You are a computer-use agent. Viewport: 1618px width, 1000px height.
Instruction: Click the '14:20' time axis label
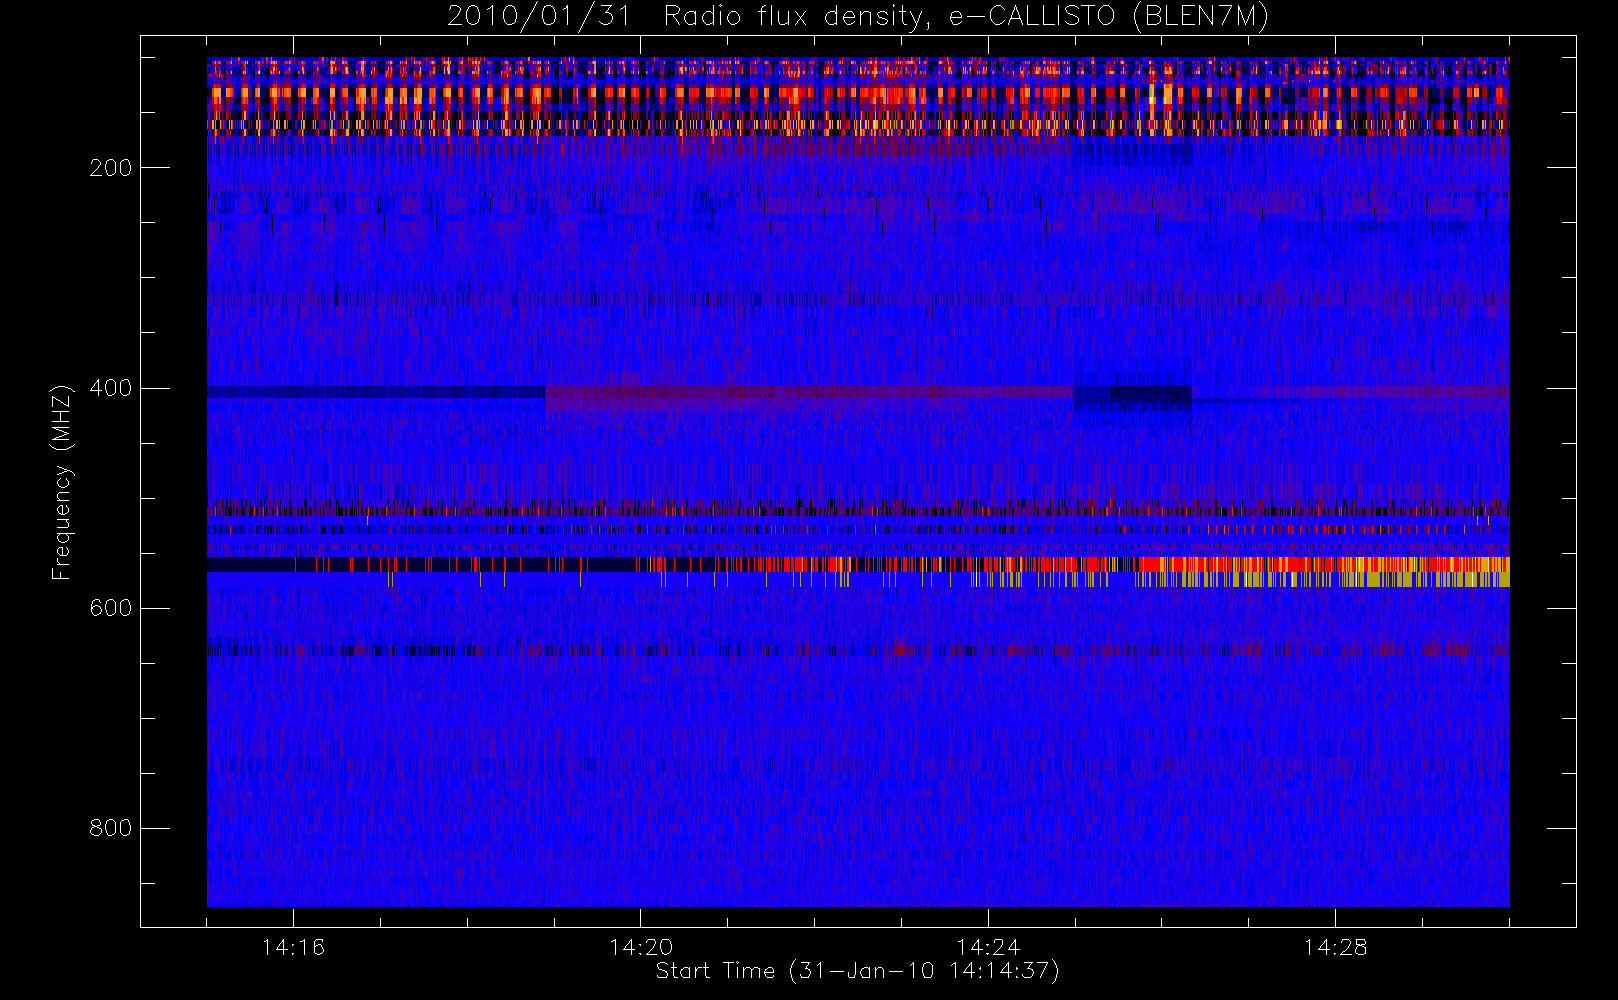pyautogui.click(x=641, y=947)
